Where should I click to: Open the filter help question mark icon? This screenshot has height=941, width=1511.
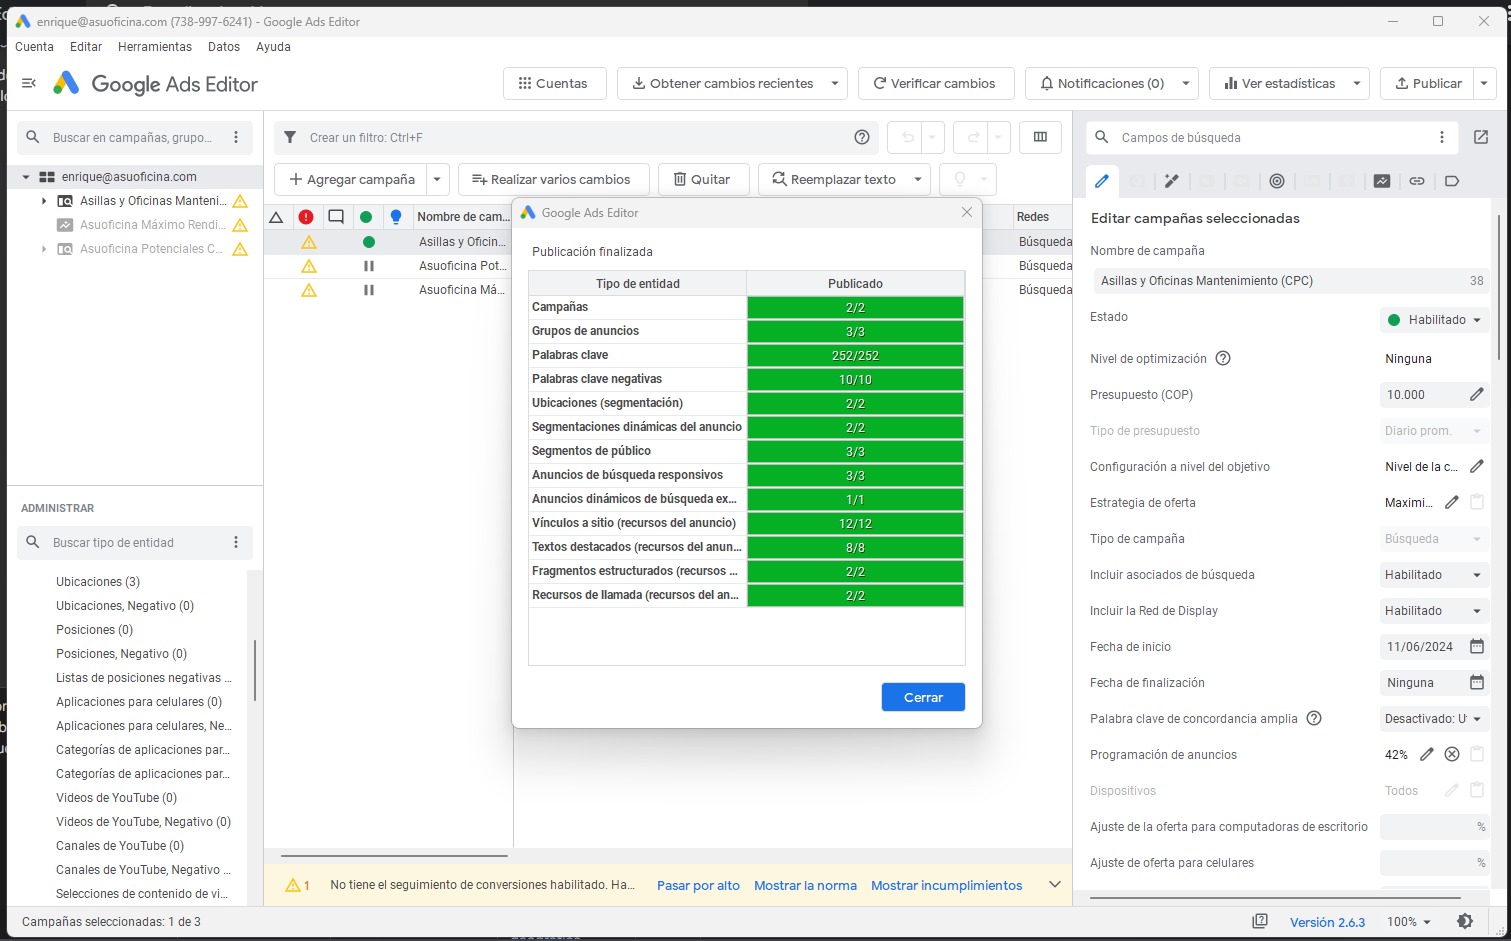[862, 138]
